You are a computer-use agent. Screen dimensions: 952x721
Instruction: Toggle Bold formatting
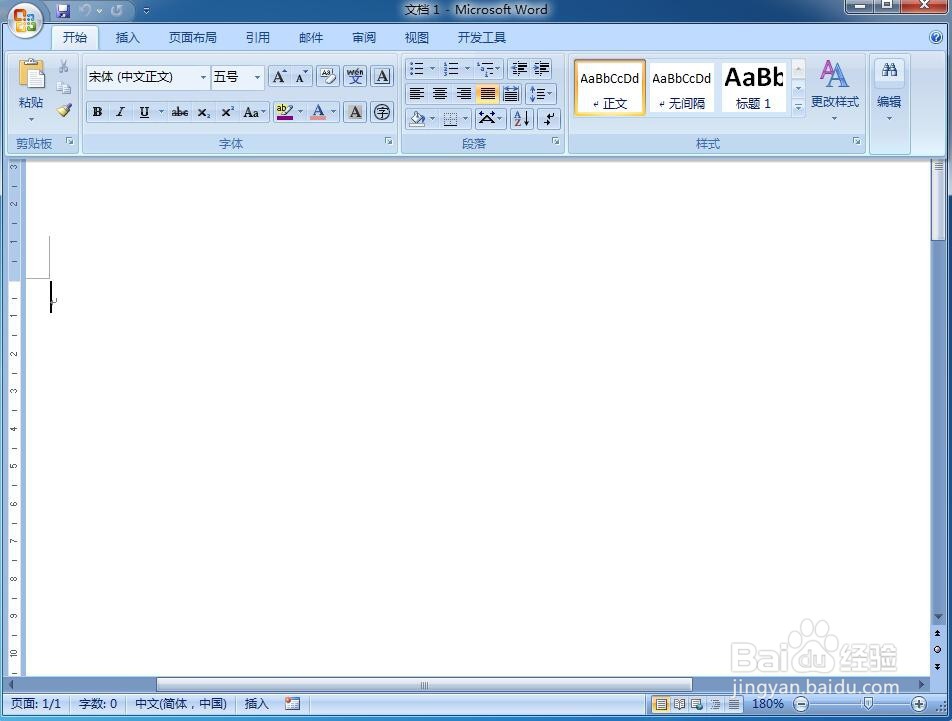pyautogui.click(x=97, y=112)
